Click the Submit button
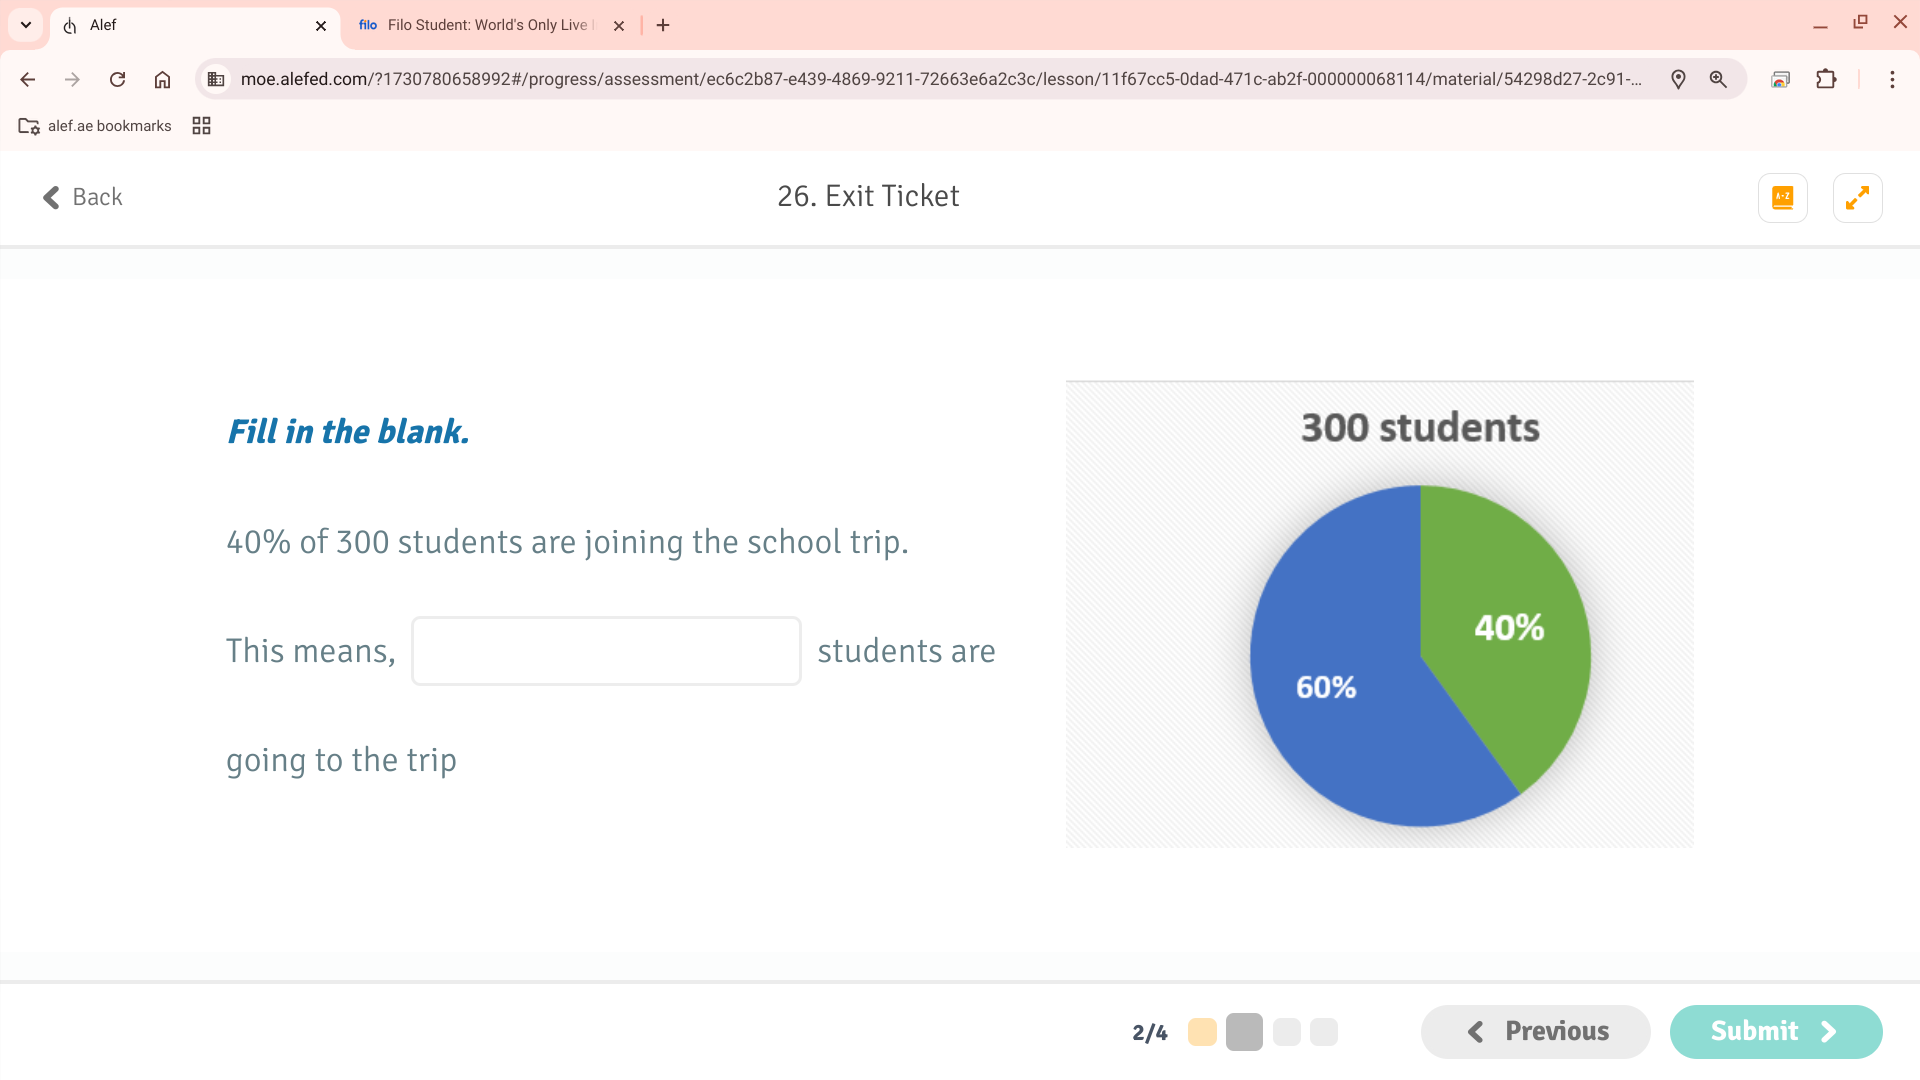 click(x=1775, y=1031)
